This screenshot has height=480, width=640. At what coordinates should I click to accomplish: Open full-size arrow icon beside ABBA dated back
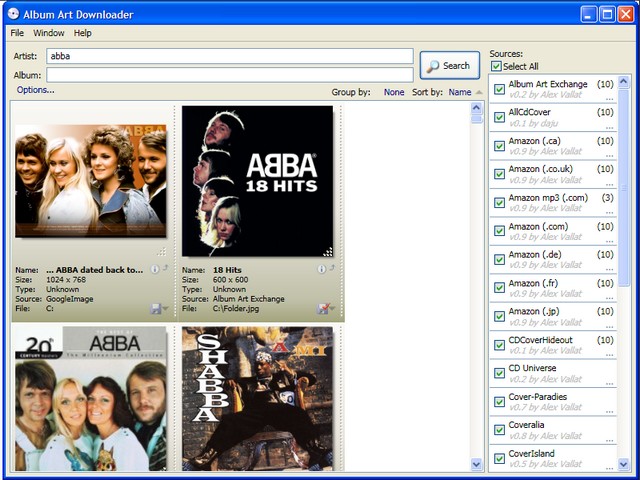click(x=165, y=268)
